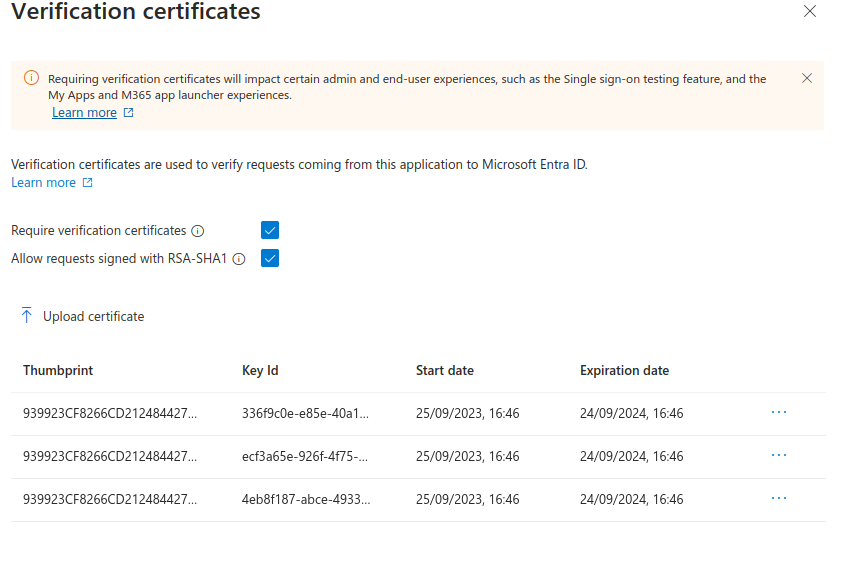Screen dimensions: 846x574
Task: Open Learn more link inside warning banner
Action: click(84, 112)
